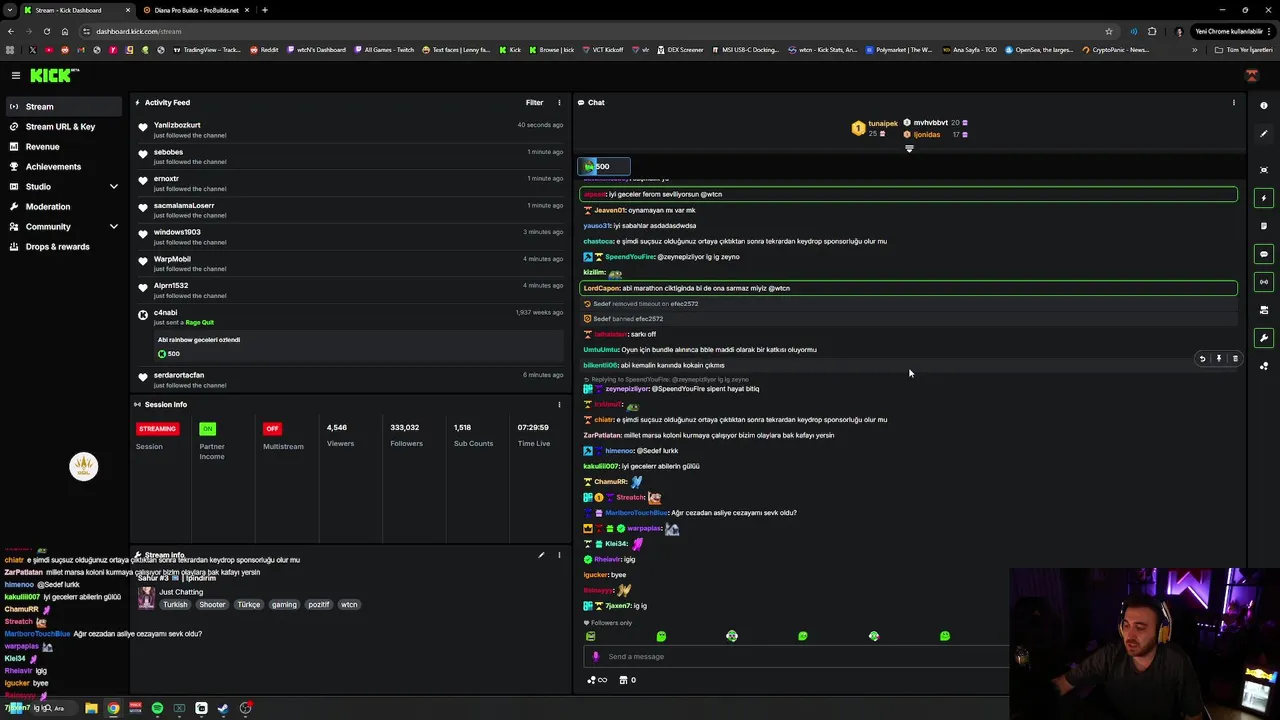Click the server stack icon in right toolbar
Image resolution: width=1280 pixels, height=720 pixels.
tap(1264, 310)
